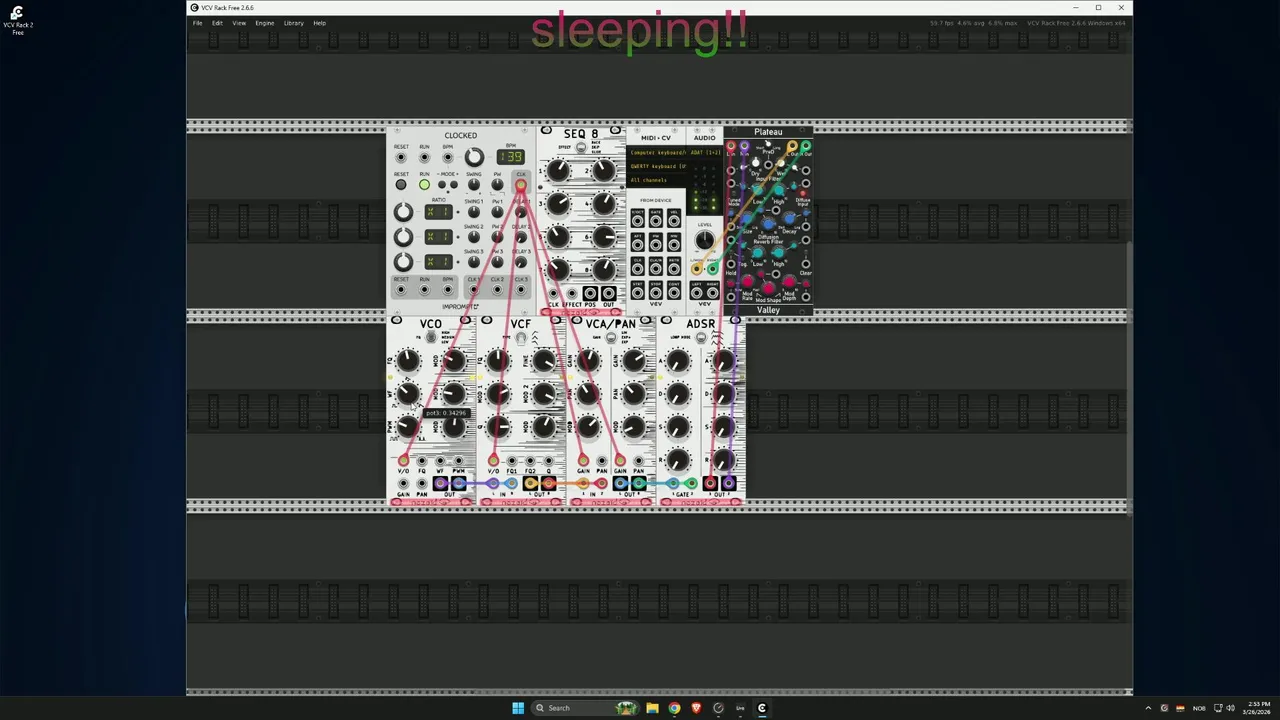The image size is (1280, 720).
Task: Click MIDI-CV V/OCT output jack
Action: 637,221
